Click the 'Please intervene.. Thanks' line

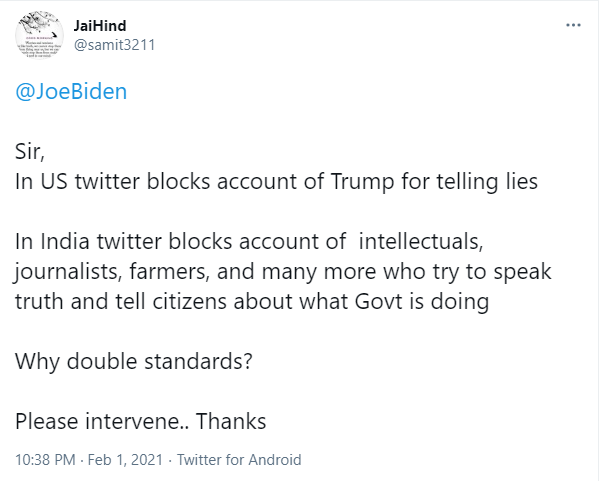[140, 422]
